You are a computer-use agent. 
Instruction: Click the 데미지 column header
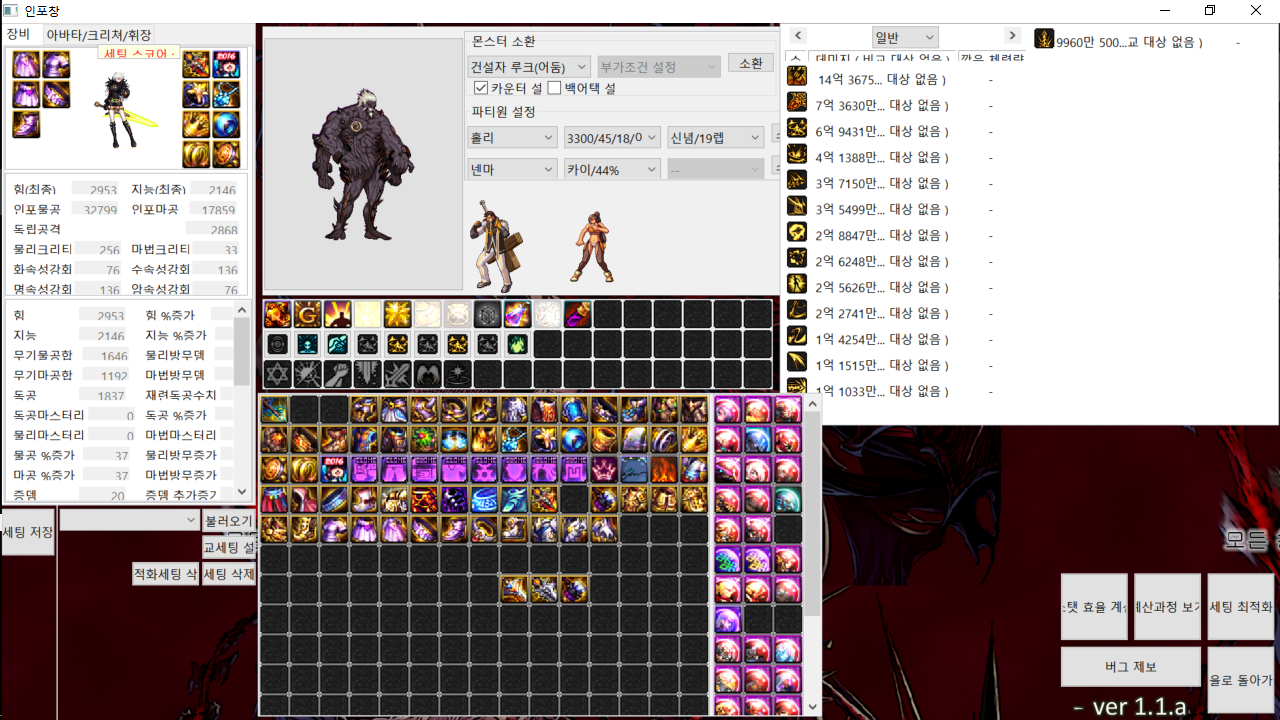click(881, 58)
